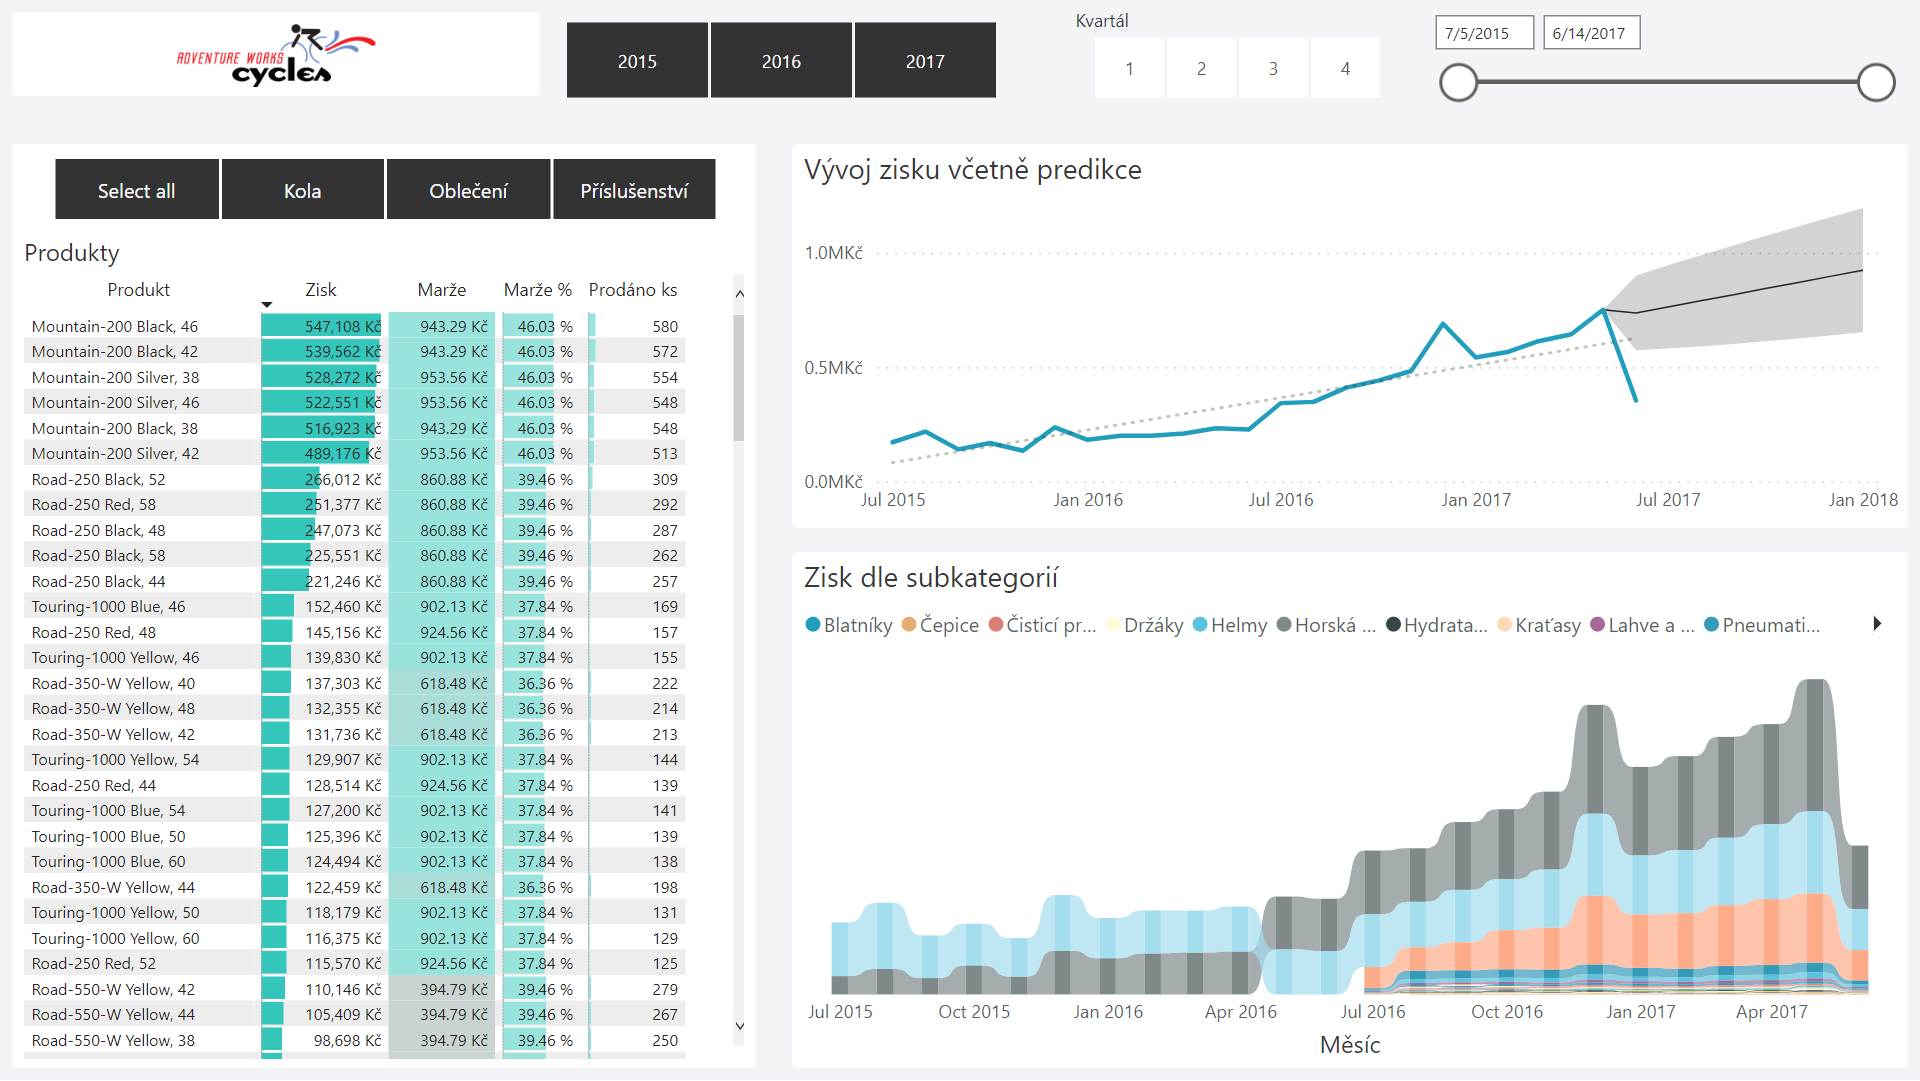The height and width of the screenshot is (1081, 1920).
Task: Click the Kraťasy legend item
Action: coord(1539,625)
